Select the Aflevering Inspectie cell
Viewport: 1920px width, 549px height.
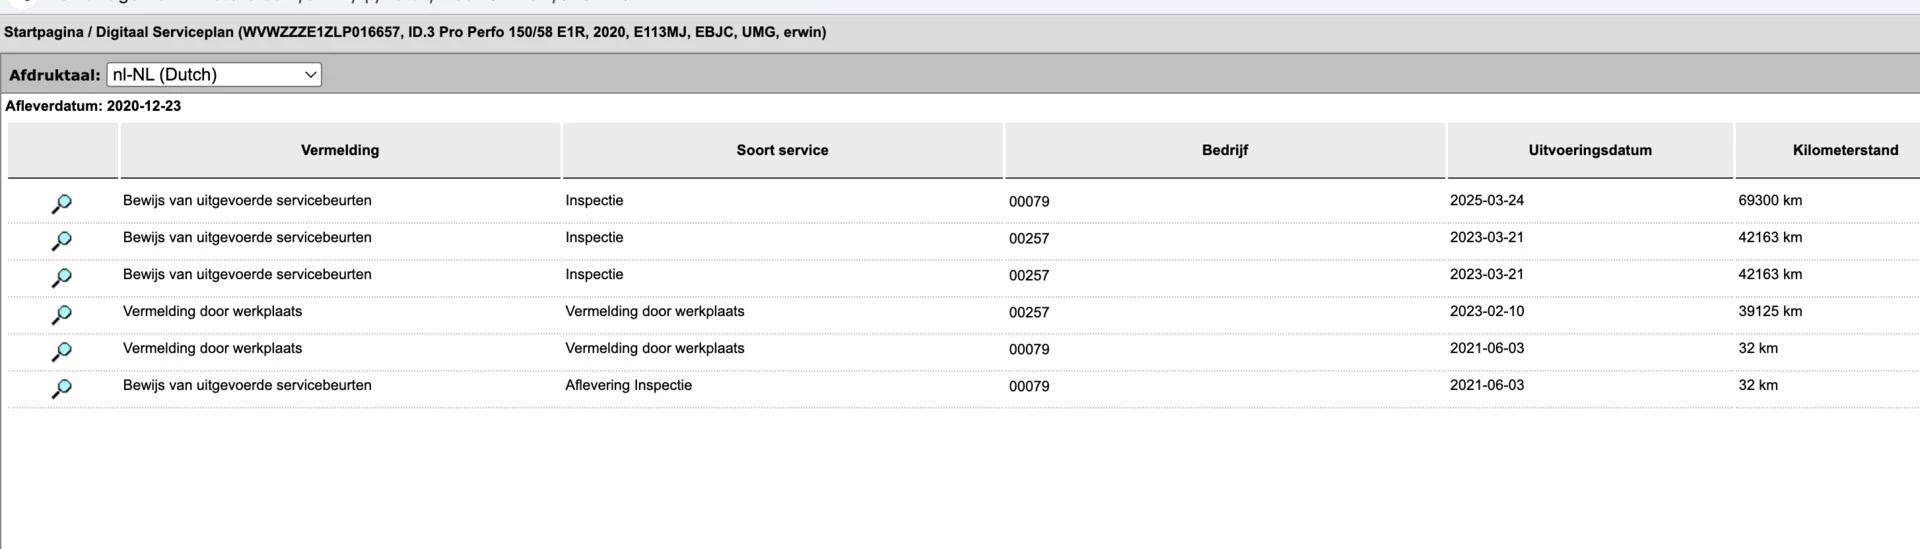click(628, 385)
